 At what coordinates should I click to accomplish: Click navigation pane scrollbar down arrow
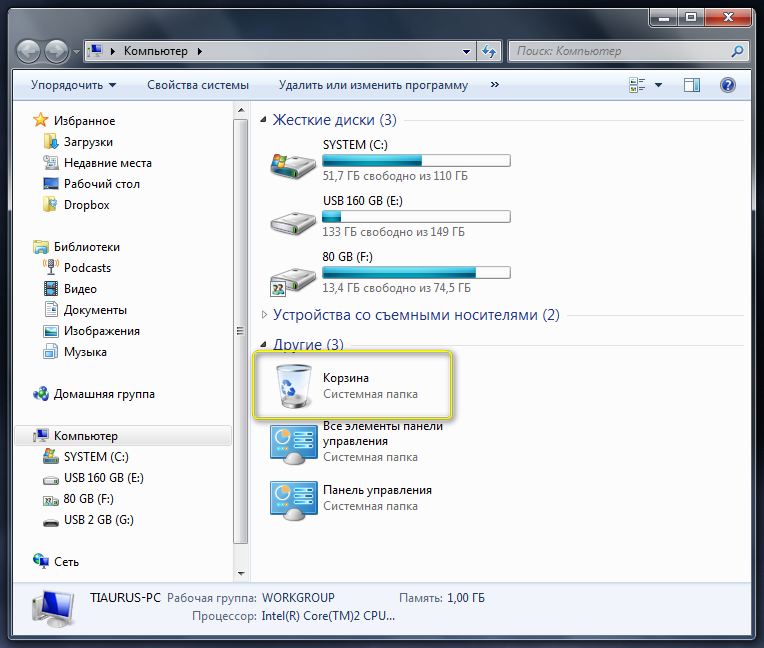241,573
